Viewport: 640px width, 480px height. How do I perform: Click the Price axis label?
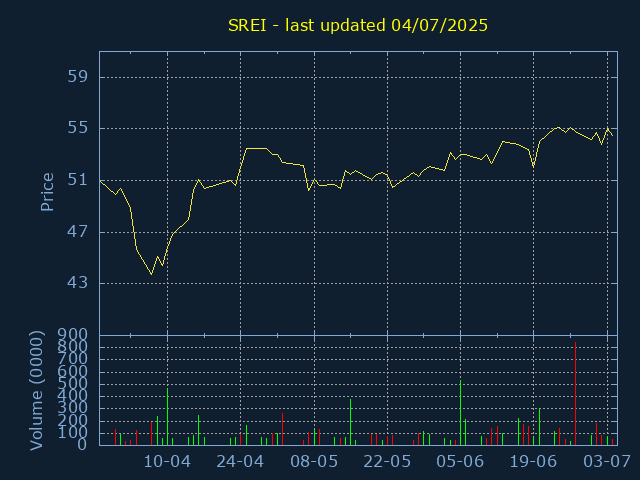point(47,192)
